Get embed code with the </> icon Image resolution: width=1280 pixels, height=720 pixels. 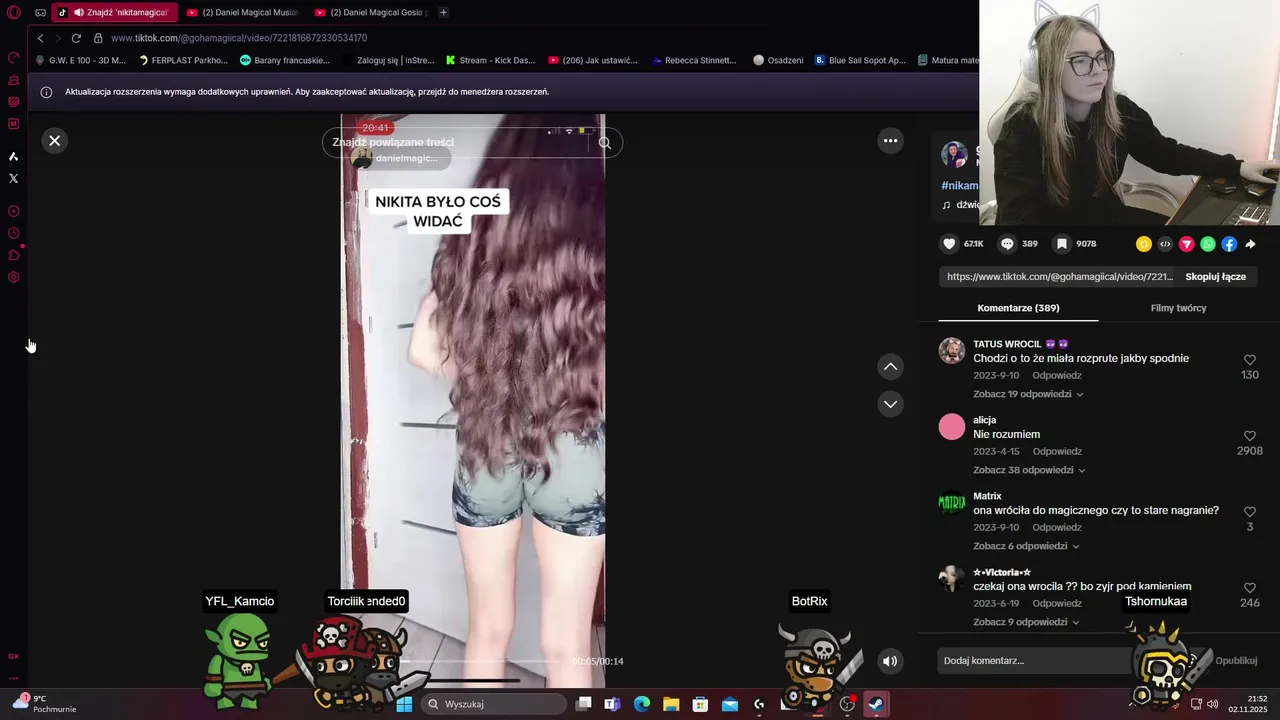click(x=1165, y=244)
